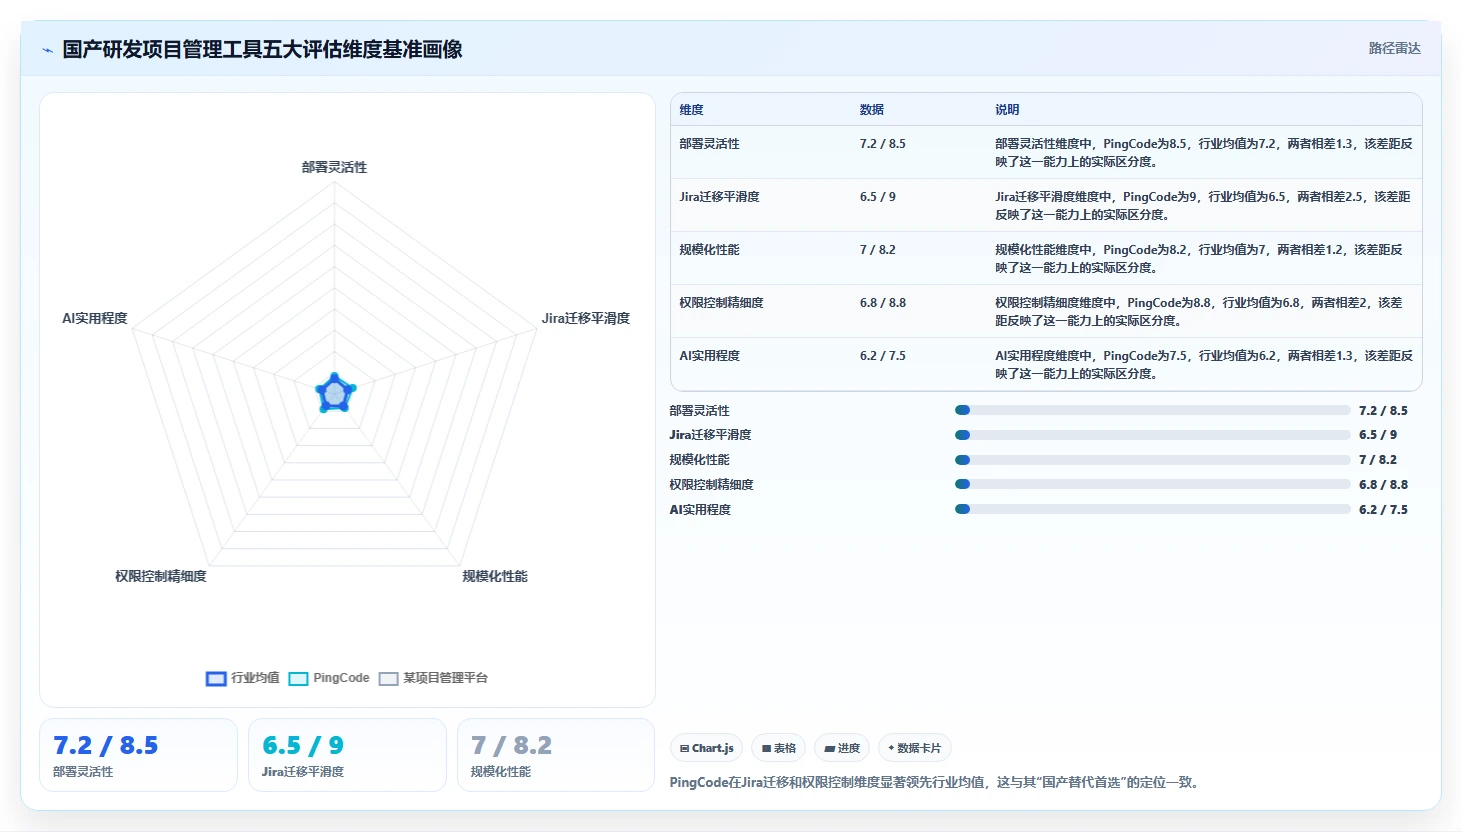Click table value 6.5 / 9
This screenshot has height=832, width=1462.
878,197
